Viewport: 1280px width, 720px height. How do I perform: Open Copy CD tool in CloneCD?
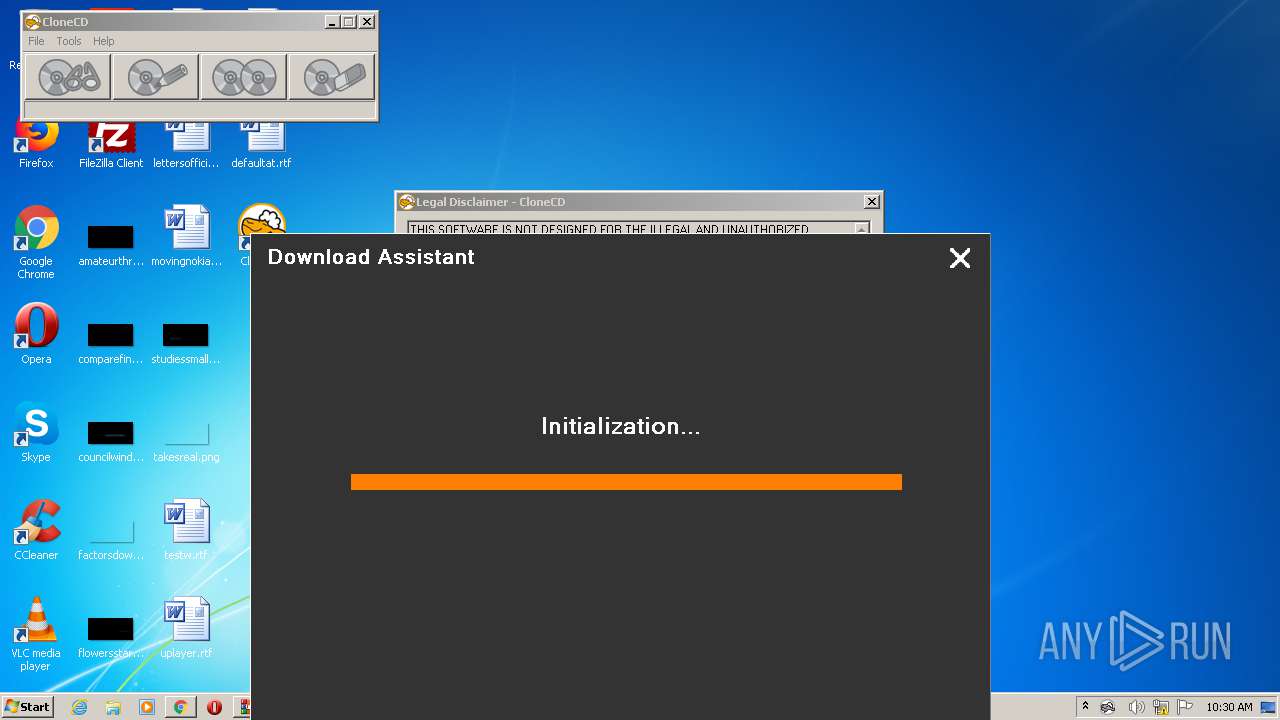pos(244,77)
